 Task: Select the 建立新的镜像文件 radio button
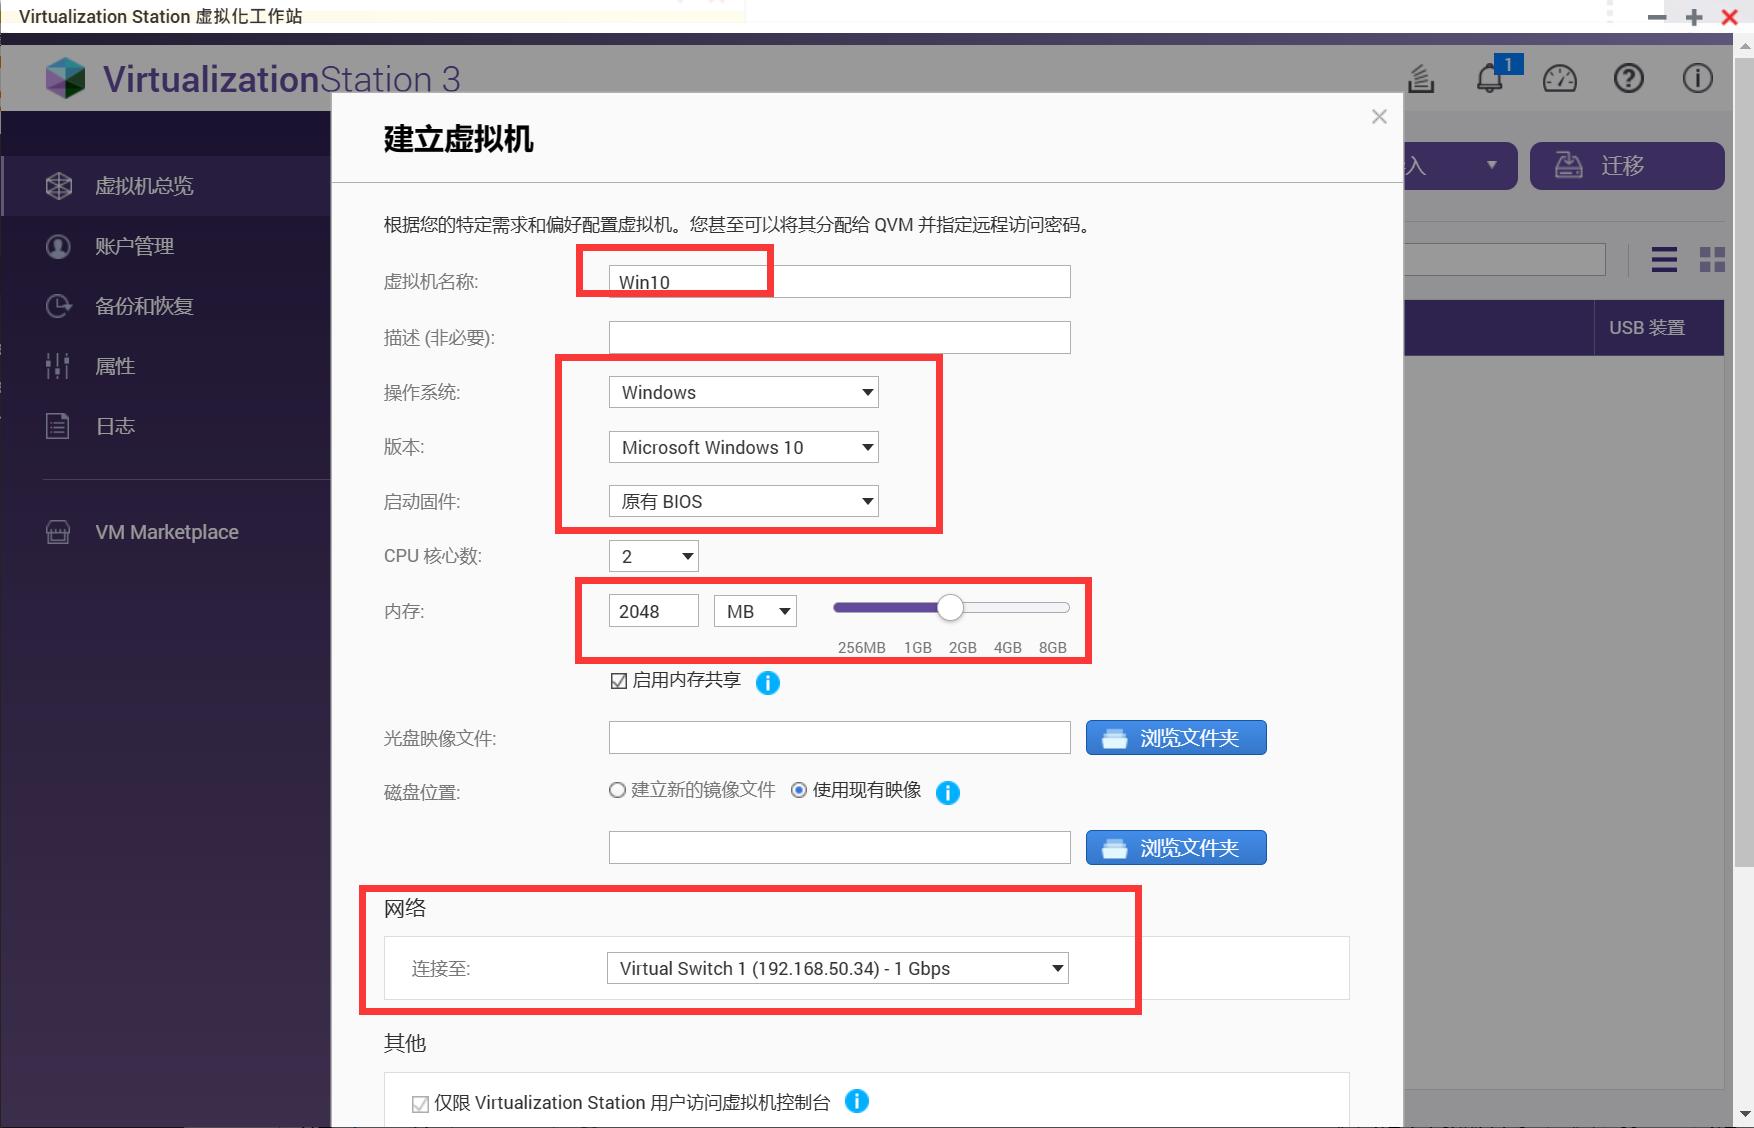(616, 790)
